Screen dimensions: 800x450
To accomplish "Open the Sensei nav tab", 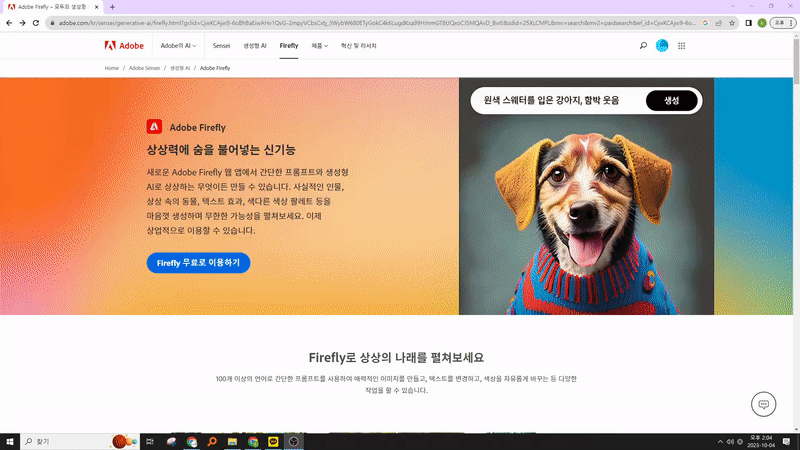I will [221, 46].
